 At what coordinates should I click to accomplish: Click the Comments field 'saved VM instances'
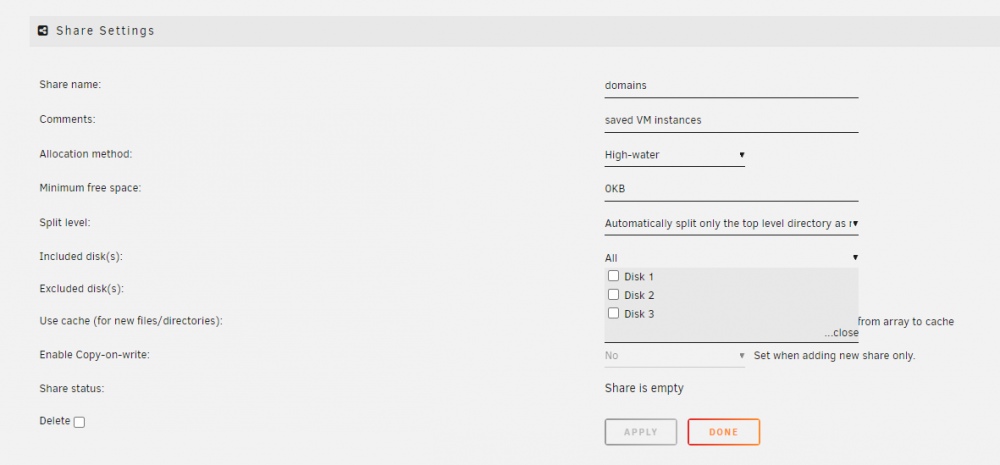pyautogui.click(x=732, y=120)
